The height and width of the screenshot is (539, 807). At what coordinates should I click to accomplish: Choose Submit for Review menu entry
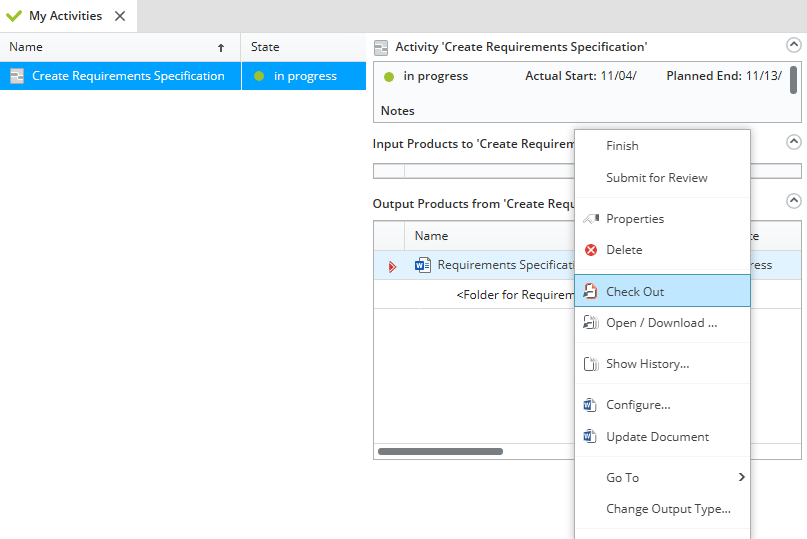pyautogui.click(x=656, y=178)
